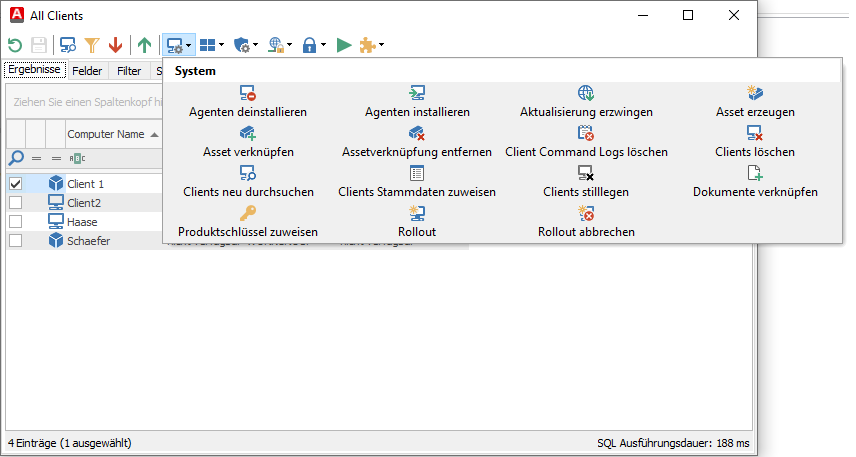Minimize the All Clients window

(x=643, y=15)
